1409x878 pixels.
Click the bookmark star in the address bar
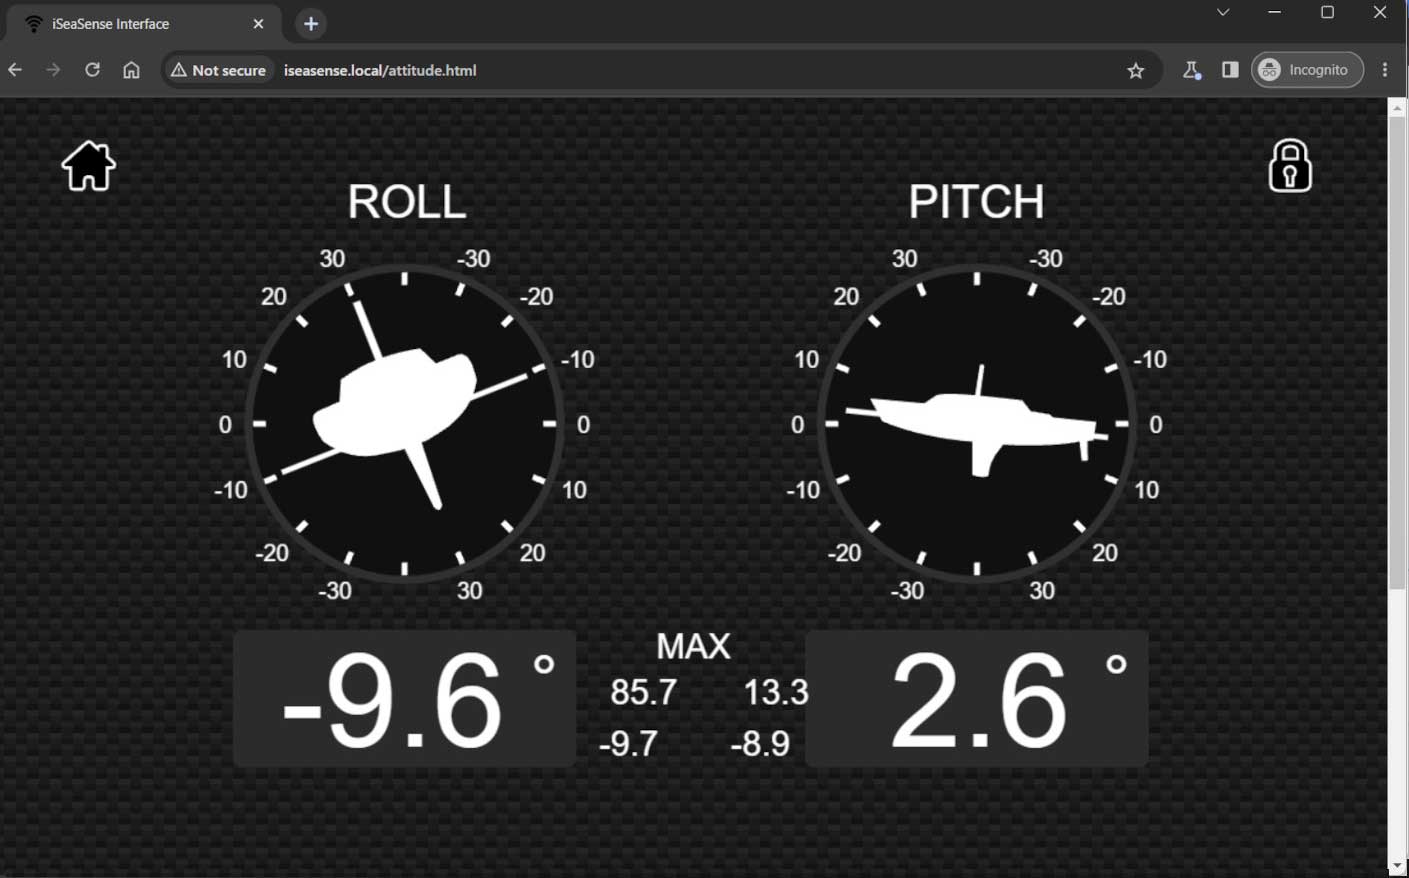(x=1135, y=70)
